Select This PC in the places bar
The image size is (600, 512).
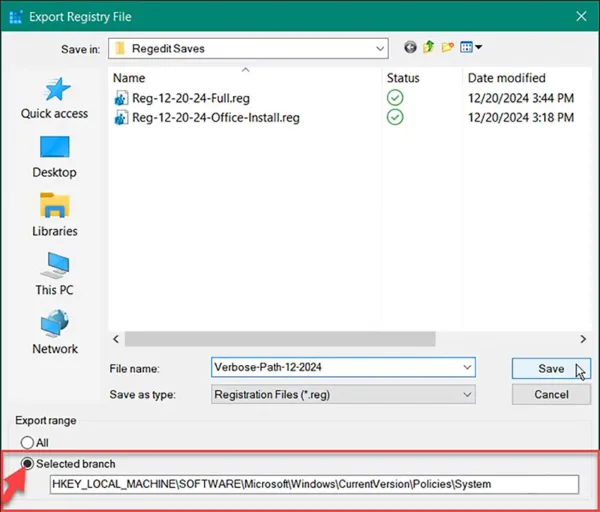(54, 274)
